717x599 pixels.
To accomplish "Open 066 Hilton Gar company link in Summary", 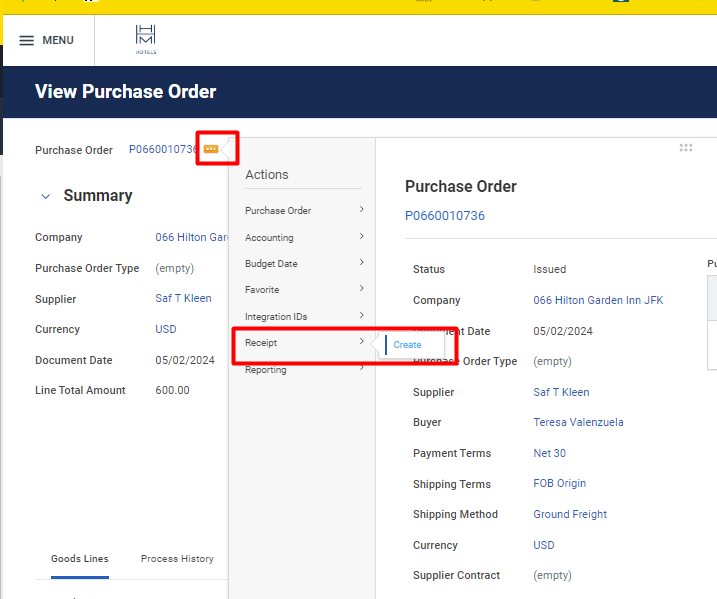I will point(191,237).
